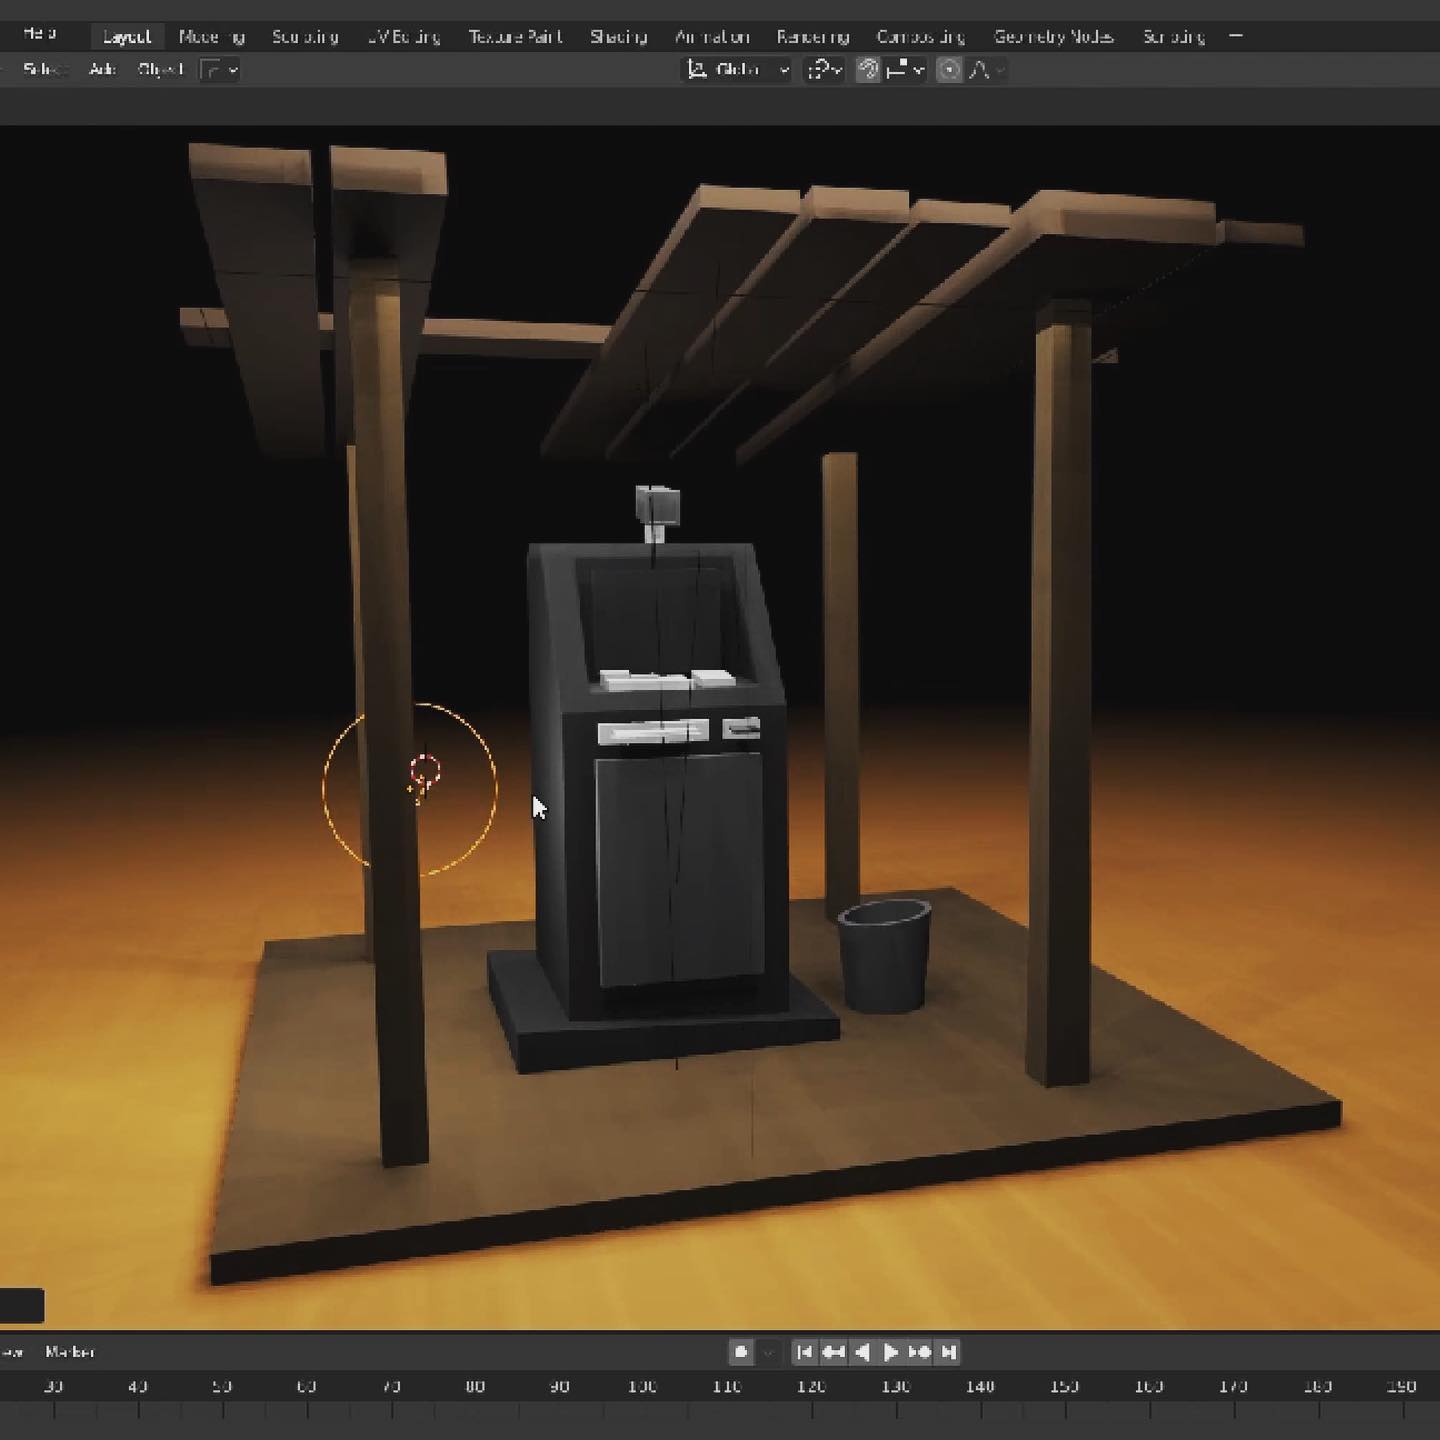This screenshot has width=1440, height=1440.
Task: Play the animation forward
Action: [x=890, y=1352]
